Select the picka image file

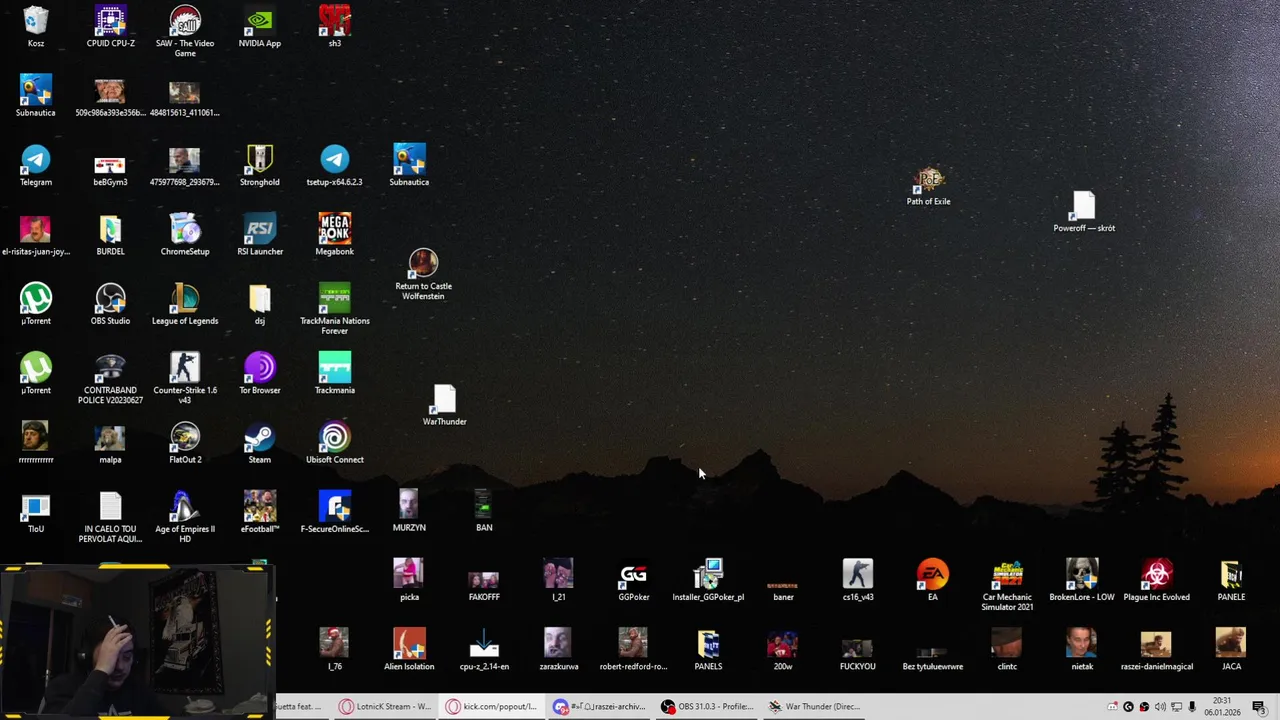[x=409, y=580]
